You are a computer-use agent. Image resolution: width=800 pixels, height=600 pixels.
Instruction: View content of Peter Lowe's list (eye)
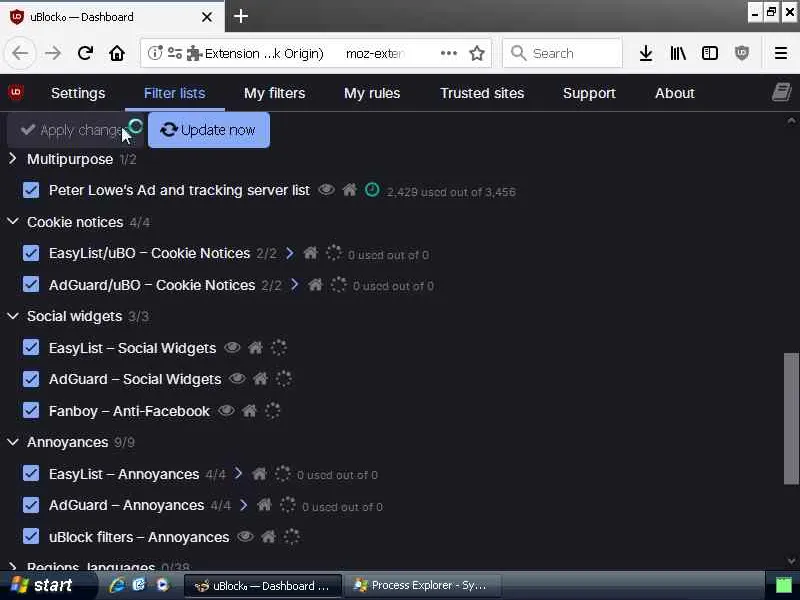(x=327, y=190)
